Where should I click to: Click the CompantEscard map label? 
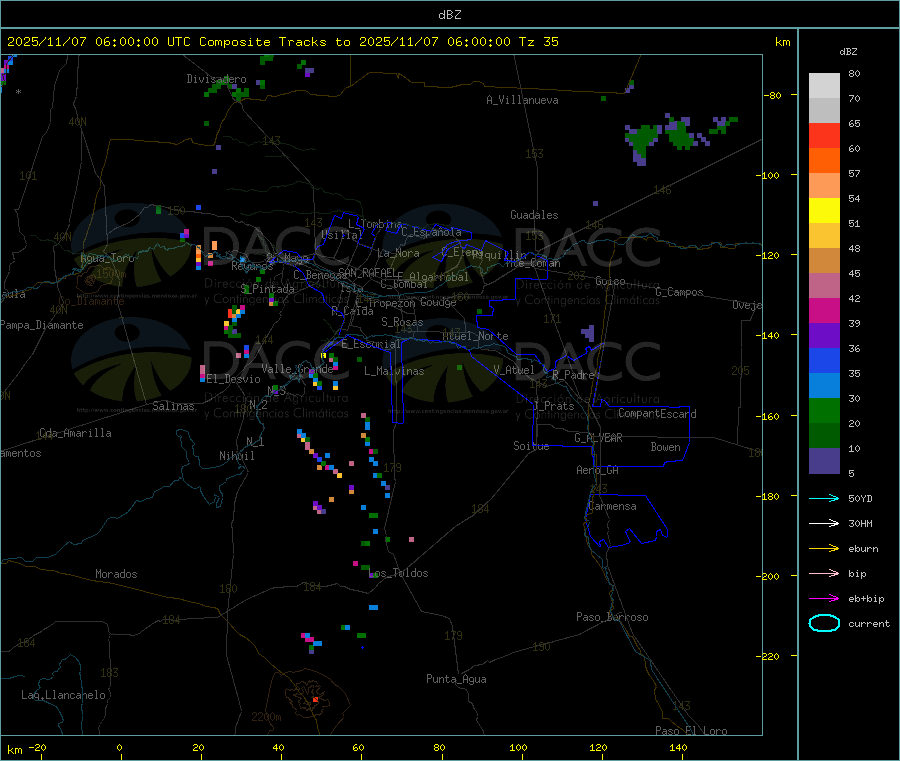pos(657,414)
